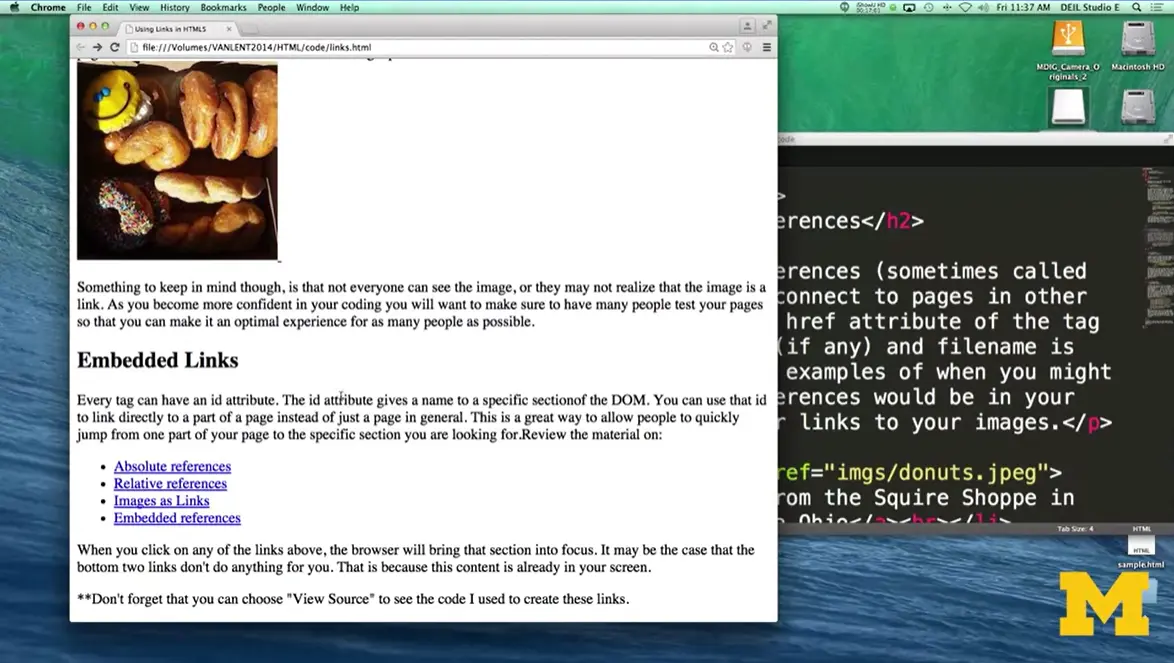
Task: Click the 'Images as Links' link
Action: (161, 500)
